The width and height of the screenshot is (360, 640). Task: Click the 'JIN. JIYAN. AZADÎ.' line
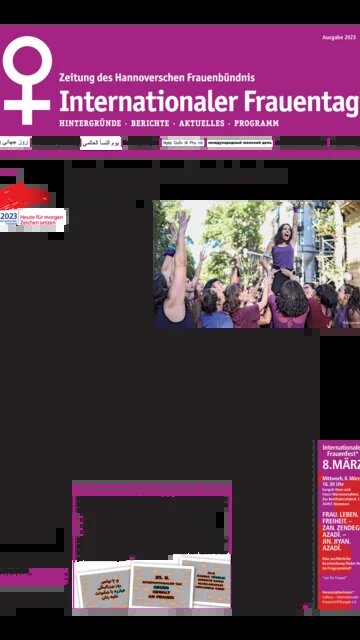[x=337, y=544]
